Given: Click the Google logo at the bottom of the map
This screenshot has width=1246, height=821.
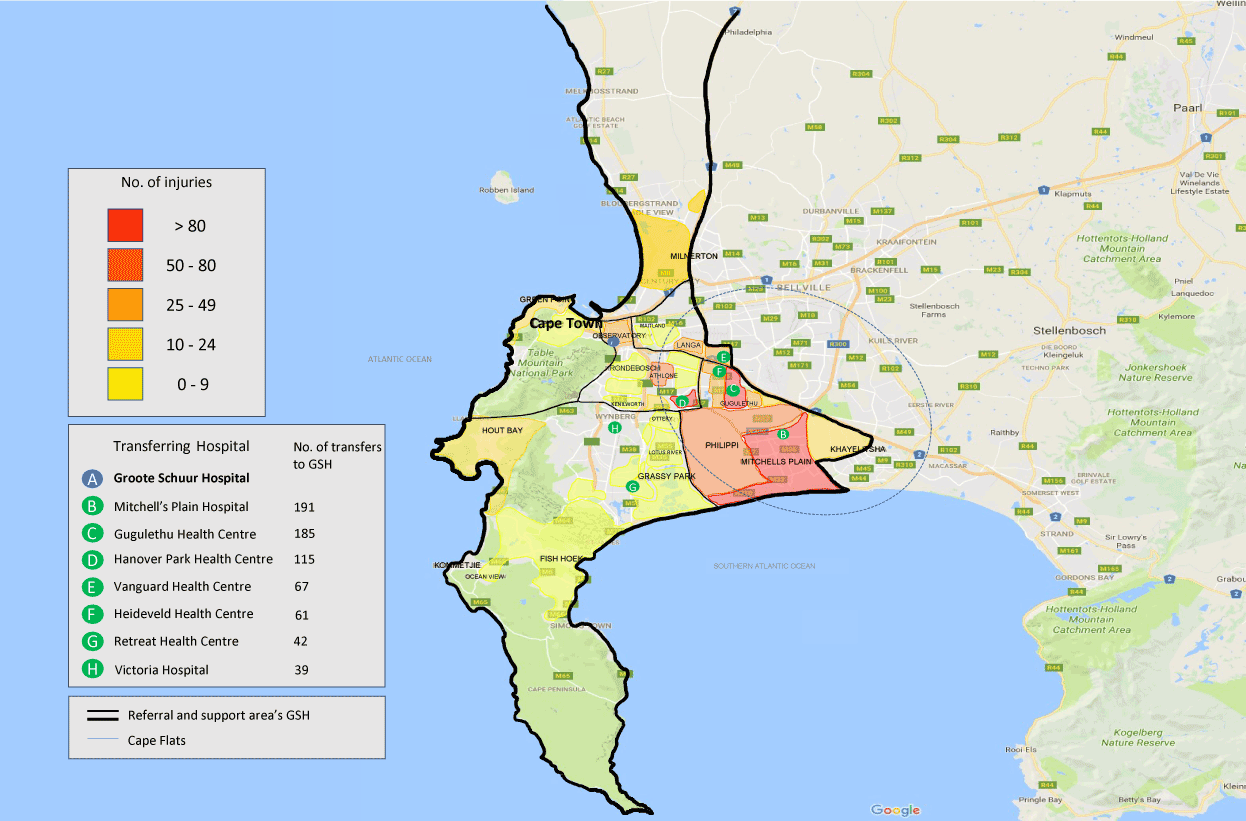Looking at the screenshot, I should click(x=895, y=810).
